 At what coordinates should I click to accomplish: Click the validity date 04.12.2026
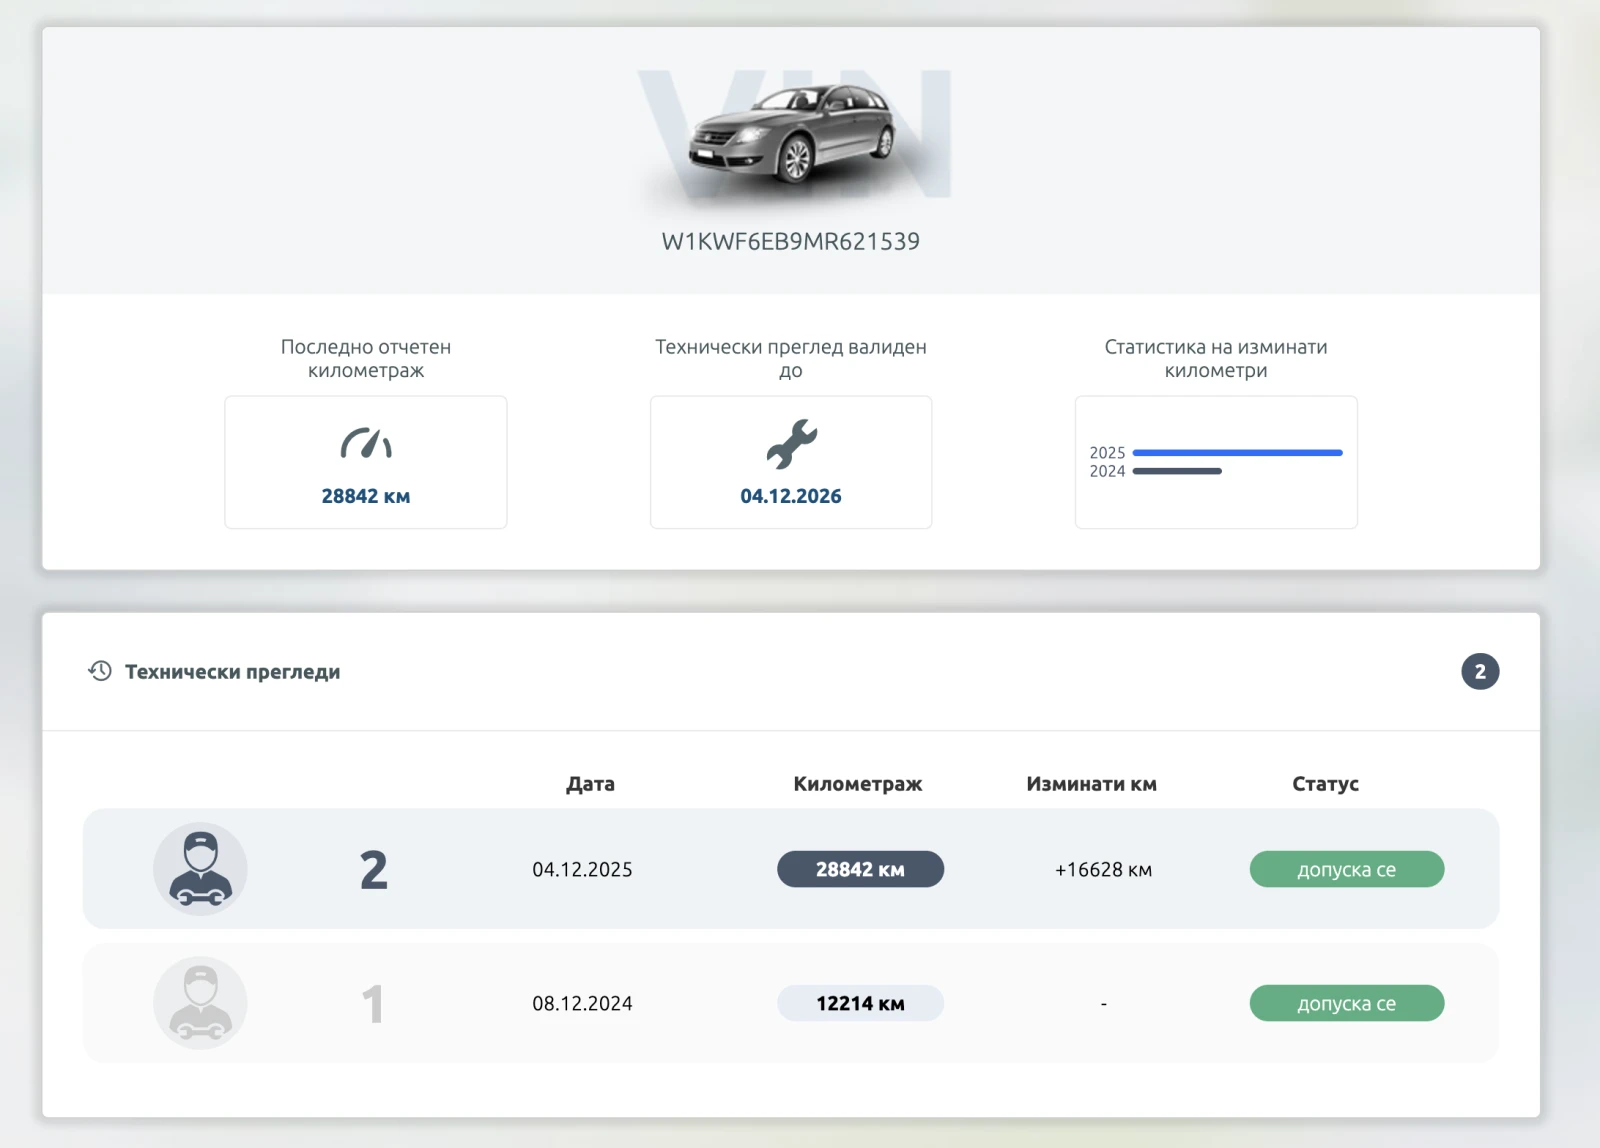791,496
